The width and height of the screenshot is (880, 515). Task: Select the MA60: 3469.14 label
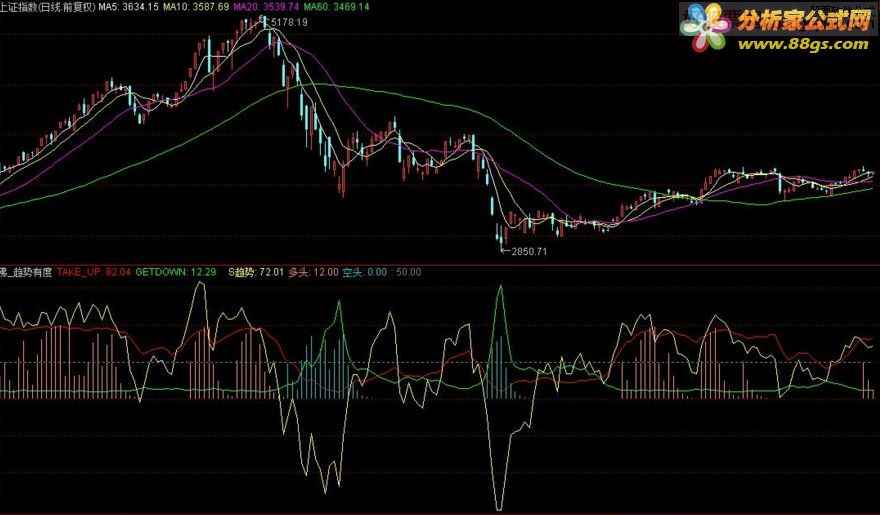[336, 7]
